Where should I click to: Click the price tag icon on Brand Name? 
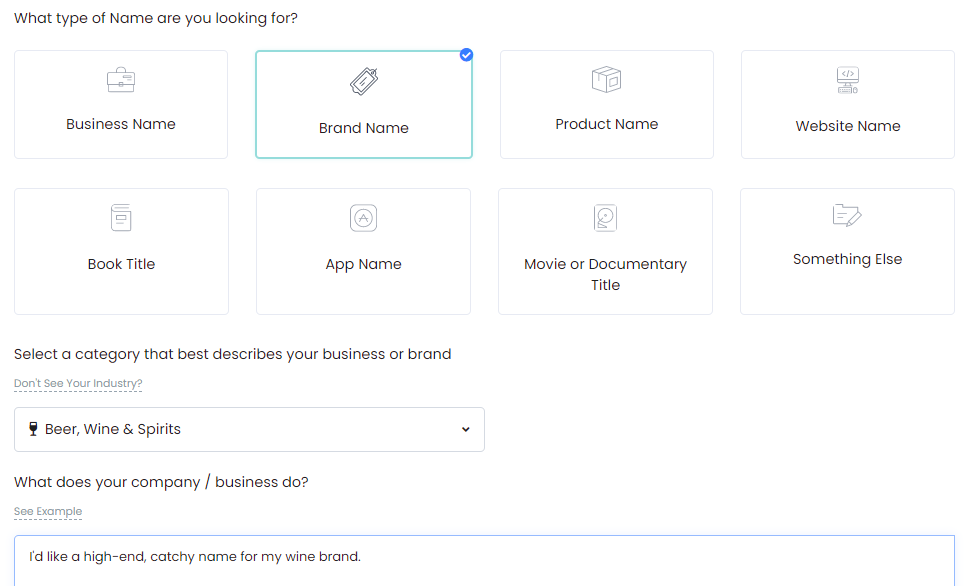click(x=364, y=81)
